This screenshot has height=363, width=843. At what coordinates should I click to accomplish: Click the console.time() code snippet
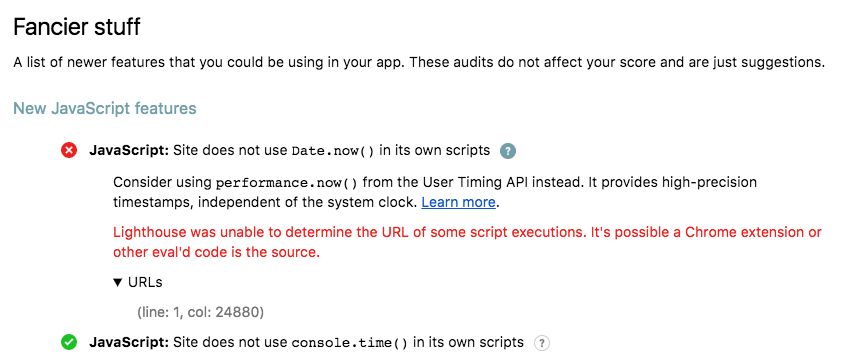(x=349, y=343)
